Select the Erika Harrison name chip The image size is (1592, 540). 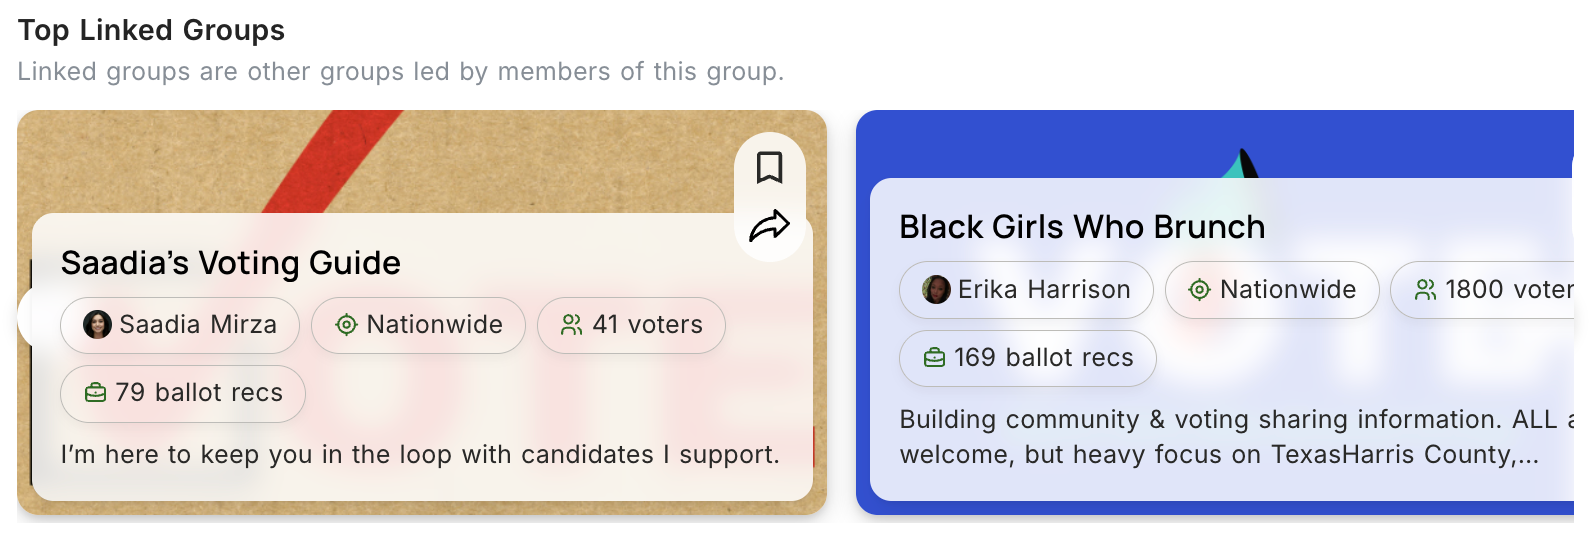click(x=1044, y=290)
